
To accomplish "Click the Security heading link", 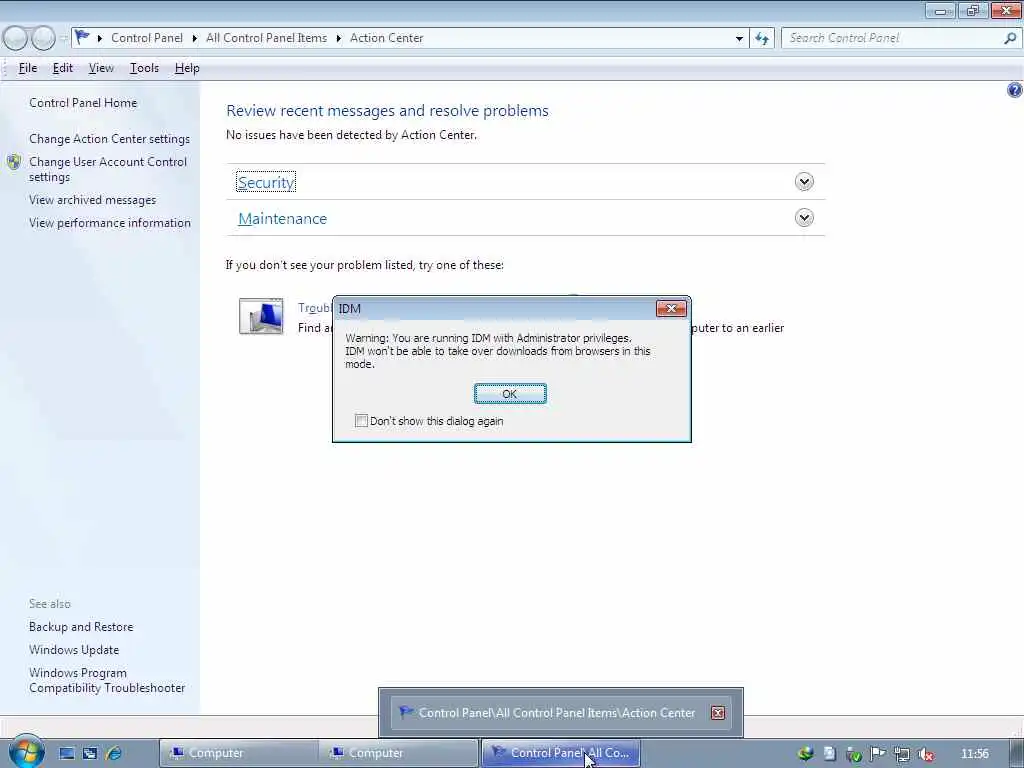I will (266, 182).
